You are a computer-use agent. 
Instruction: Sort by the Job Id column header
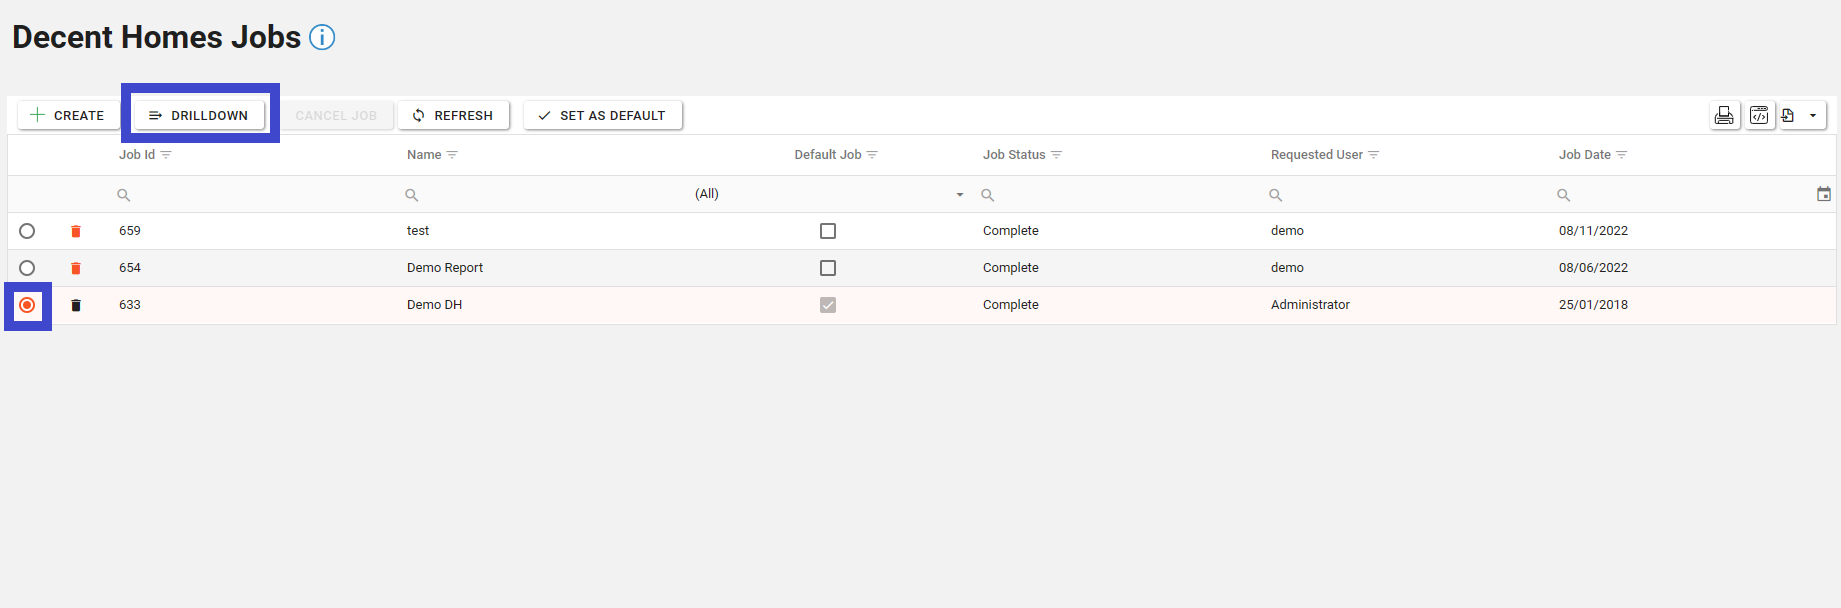137,155
